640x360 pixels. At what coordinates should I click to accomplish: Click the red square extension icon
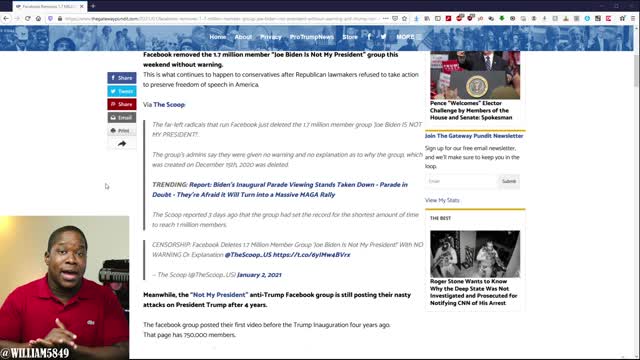[x=448, y=18]
